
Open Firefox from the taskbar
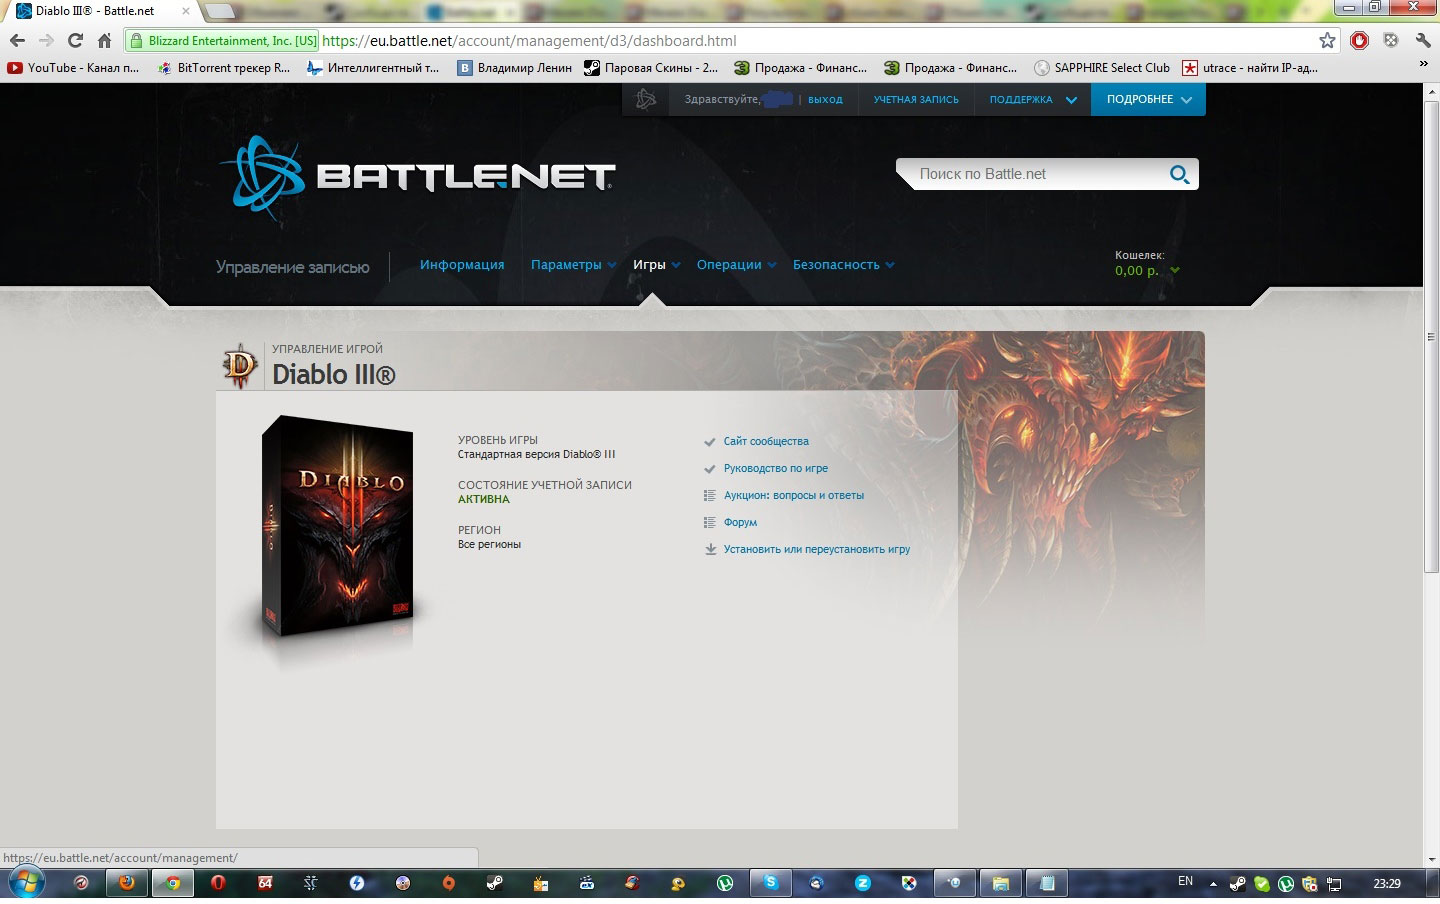pyautogui.click(x=126, y=883)
